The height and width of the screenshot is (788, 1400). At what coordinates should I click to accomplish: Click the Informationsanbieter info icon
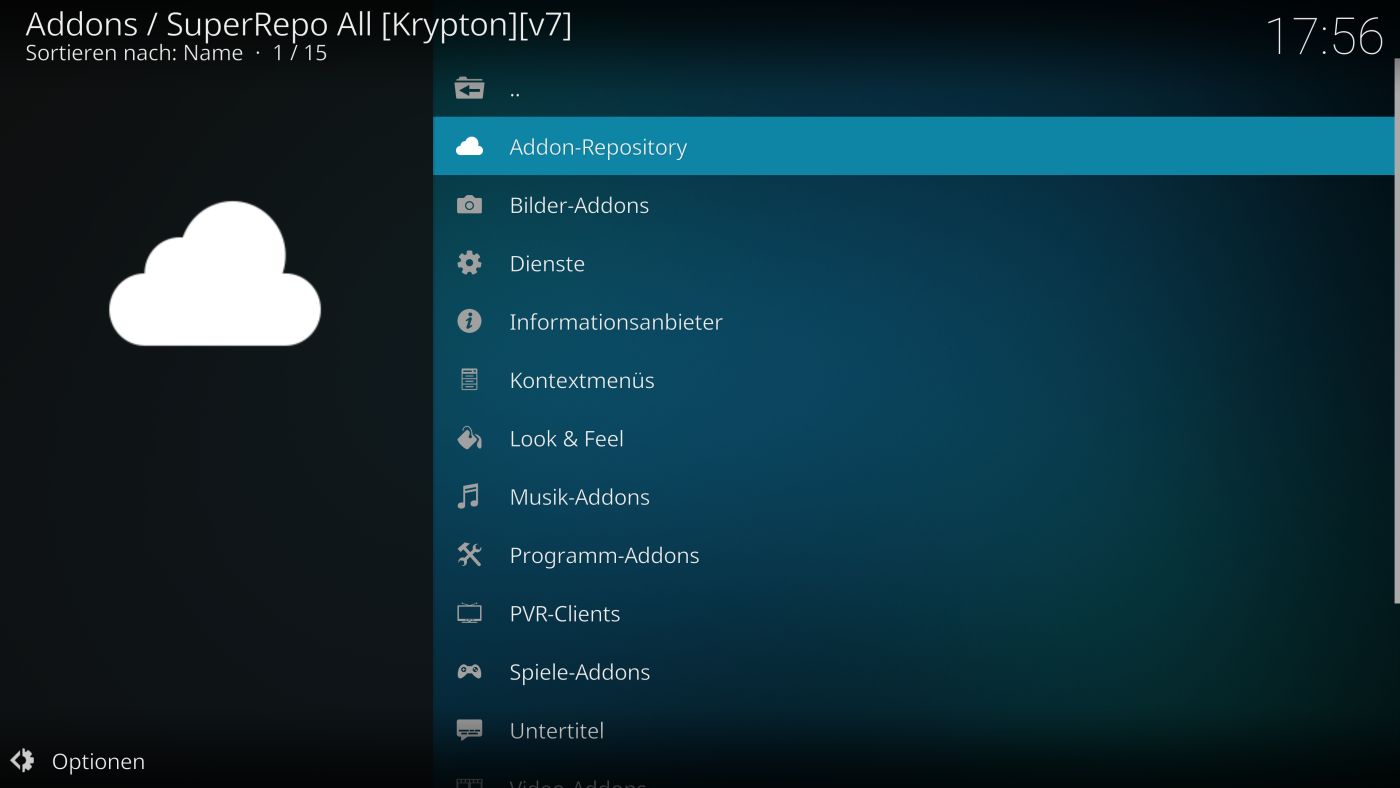pyautogui.click(x=469, y=321)
